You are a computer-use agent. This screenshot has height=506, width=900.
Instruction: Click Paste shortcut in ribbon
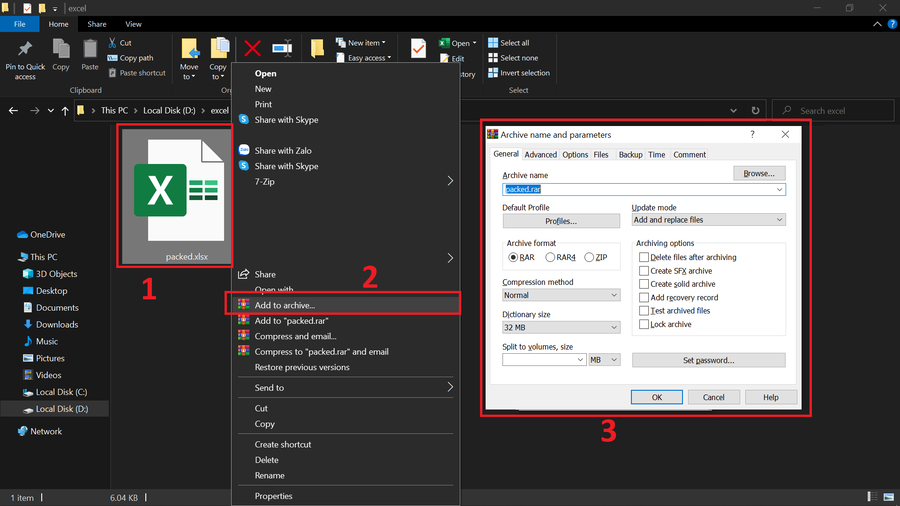coord(137,73)
